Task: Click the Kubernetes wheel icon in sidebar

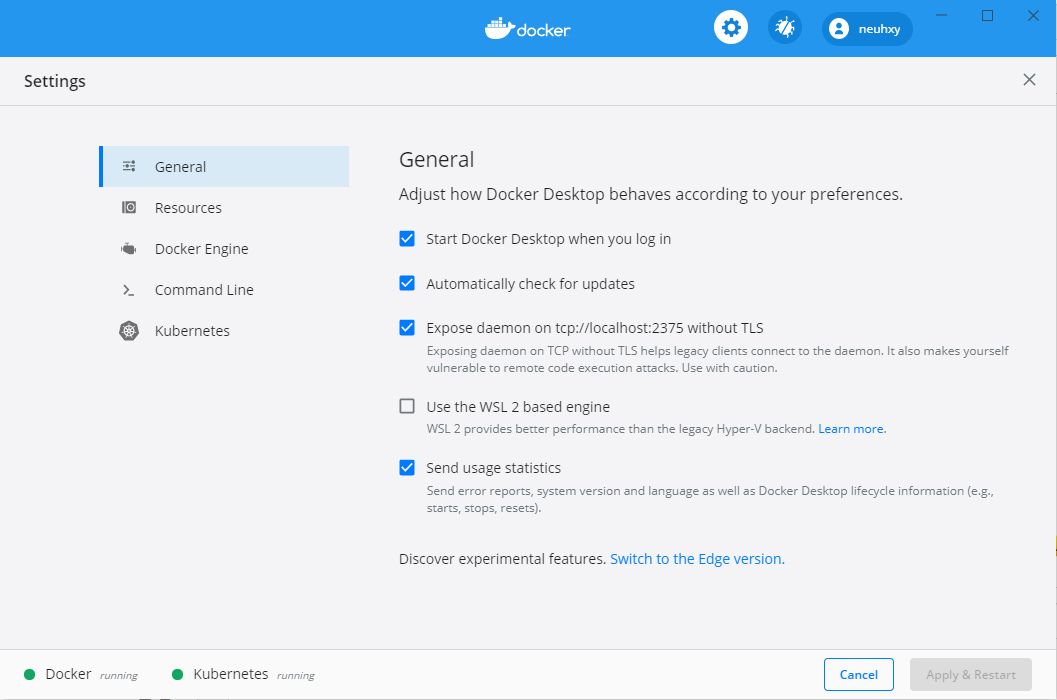Action: pos(129,330)
